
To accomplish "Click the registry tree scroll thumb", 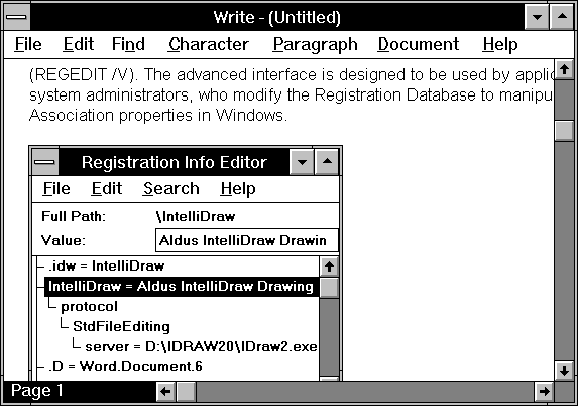I will point(329,288).
